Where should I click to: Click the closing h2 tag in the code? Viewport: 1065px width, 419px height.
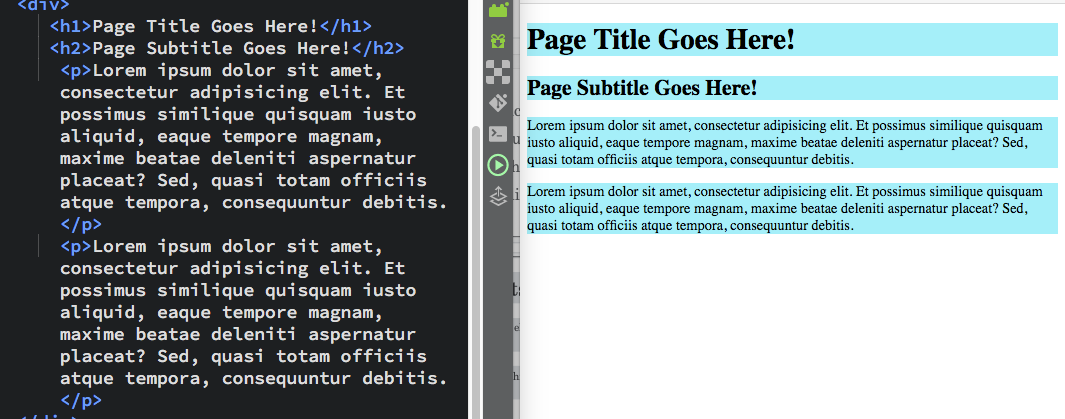tap(377, 48)
